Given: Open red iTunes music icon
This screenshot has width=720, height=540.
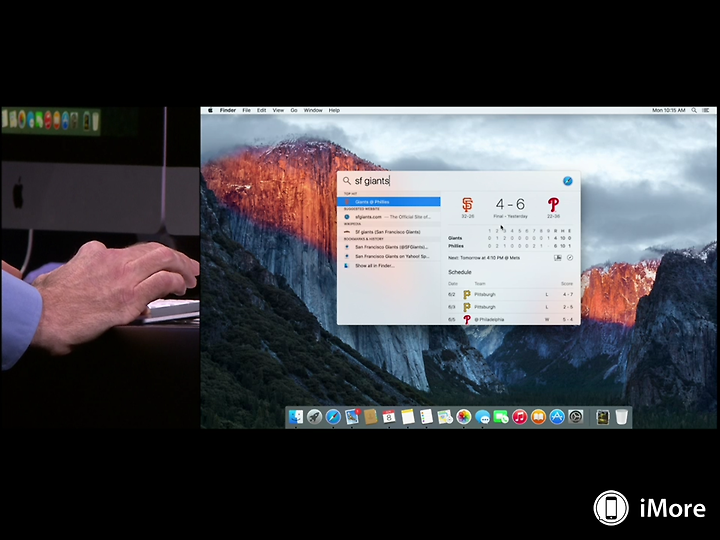Looking at the screenshot, I should click(520, 417).
